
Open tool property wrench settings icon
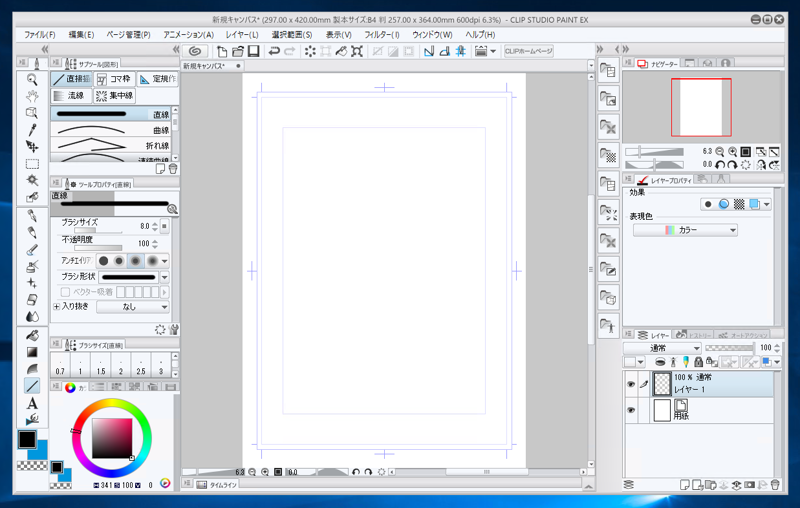[173, 329]
